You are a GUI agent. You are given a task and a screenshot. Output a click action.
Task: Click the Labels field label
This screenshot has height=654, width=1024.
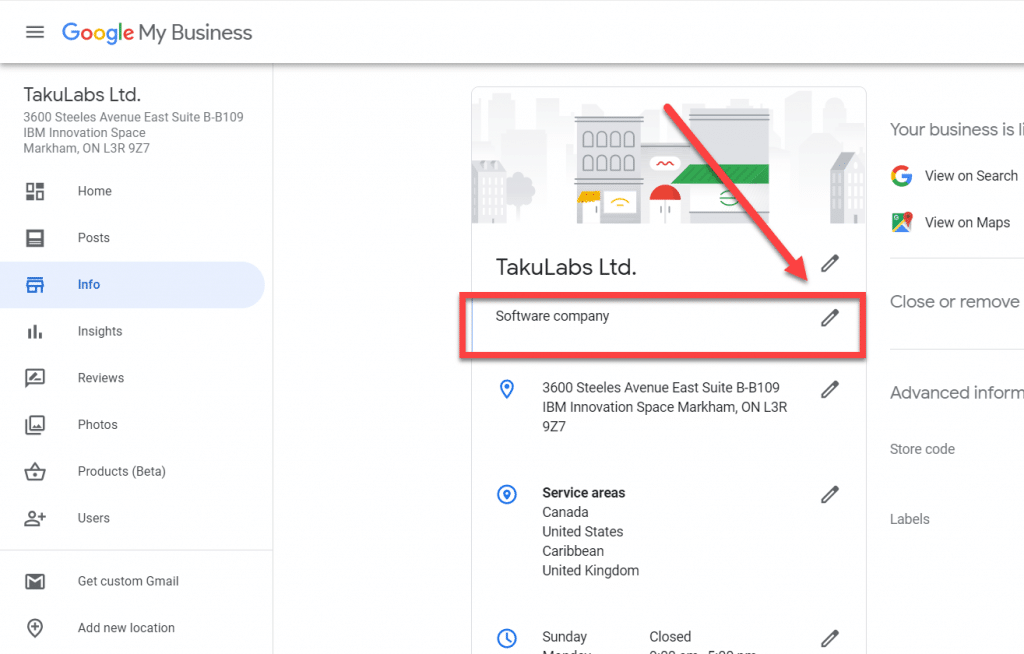tap(910, 519)
